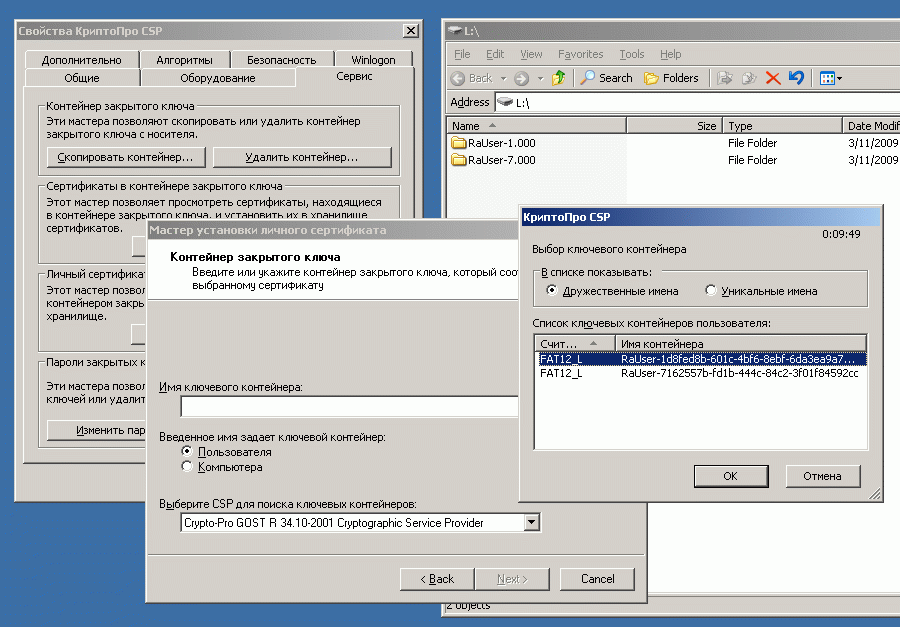Open the View menu in Explorer
This screenshot has height=627, width=900.
tap(531, 54)
